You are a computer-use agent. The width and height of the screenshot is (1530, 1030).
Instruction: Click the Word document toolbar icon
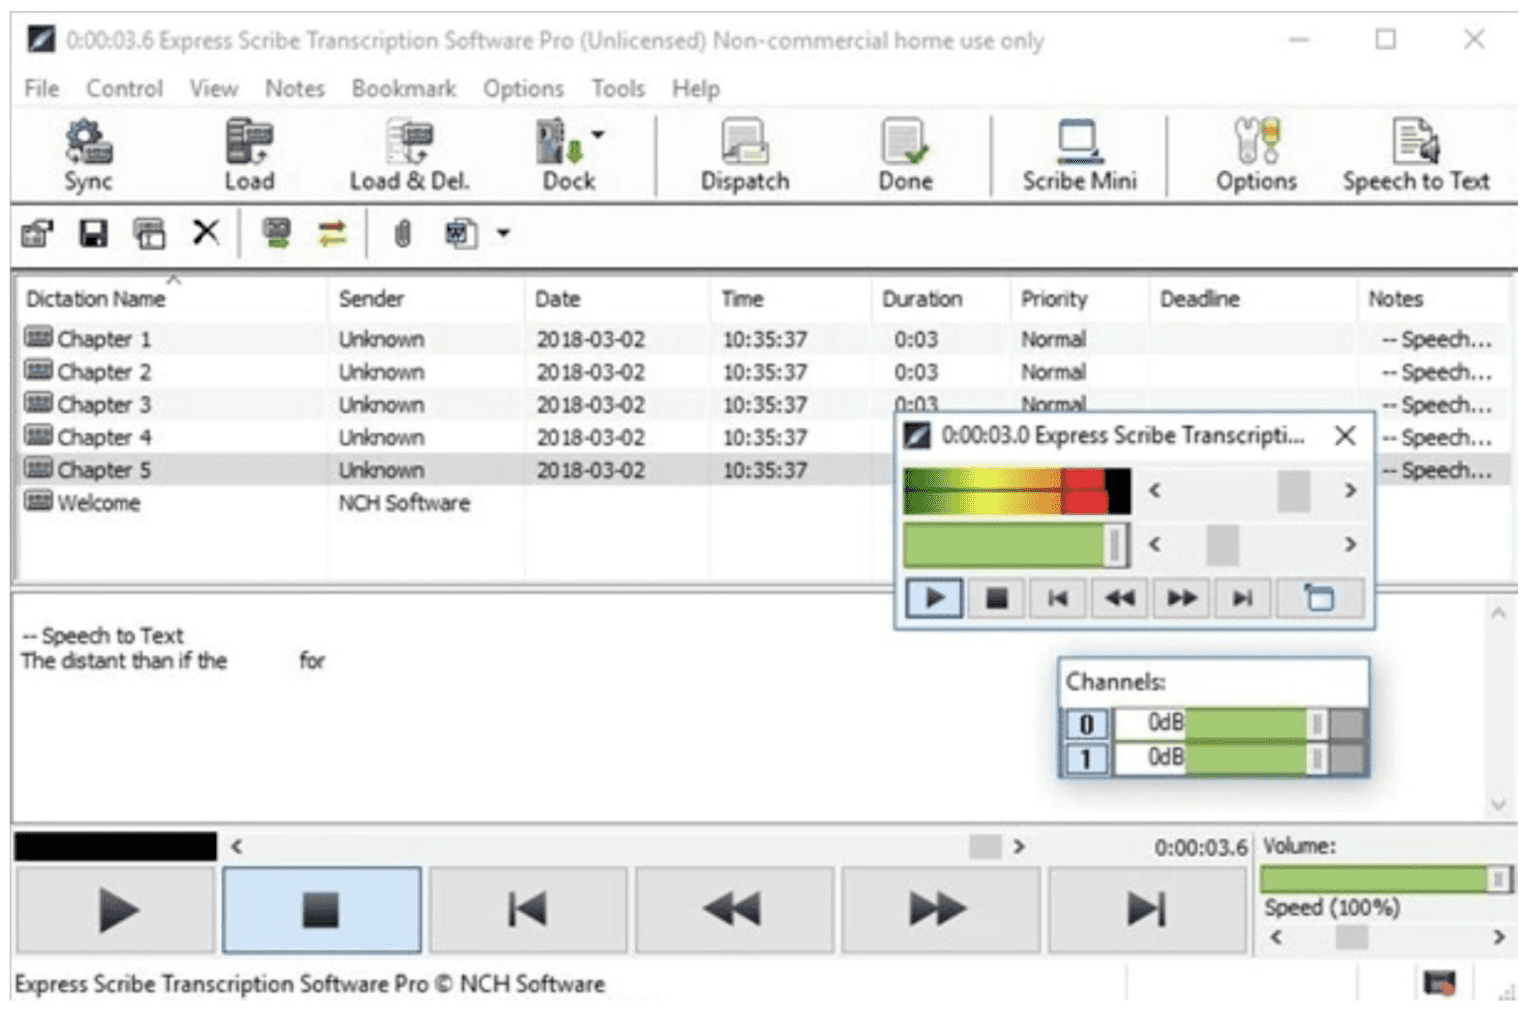[x=460, y=234]
